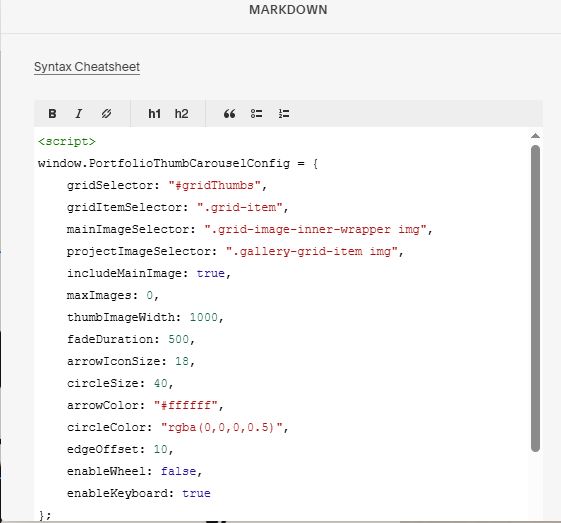The width and height of the screenshot is (561, 523).
Task: Click ".grid-image-inner-wrapper img" value
Action: tap(315, 229)
